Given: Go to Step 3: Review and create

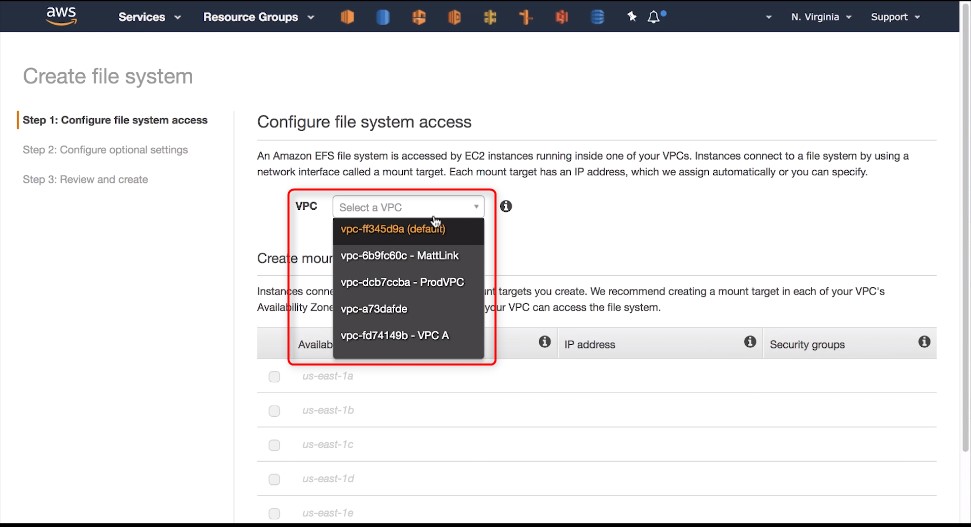Looking at the screenshot, I should pos(85,180).
